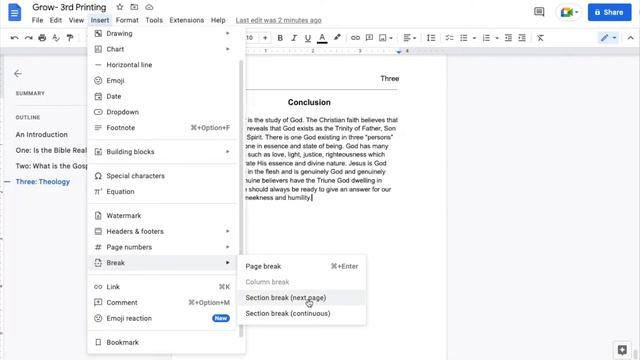
Task: Select Section break (continuous)
Action: tap(302, 313)
